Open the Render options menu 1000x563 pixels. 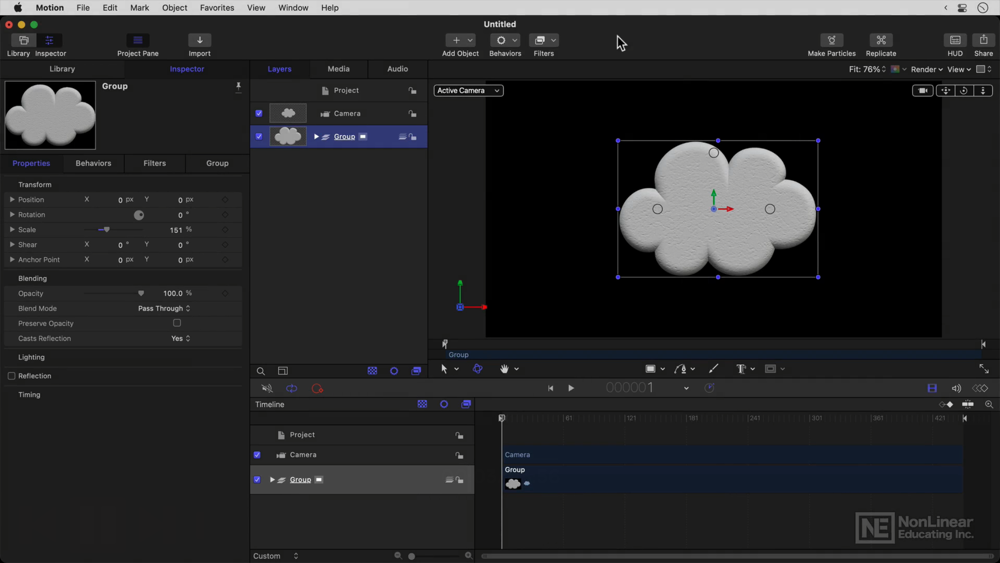[x=927, y=69]
